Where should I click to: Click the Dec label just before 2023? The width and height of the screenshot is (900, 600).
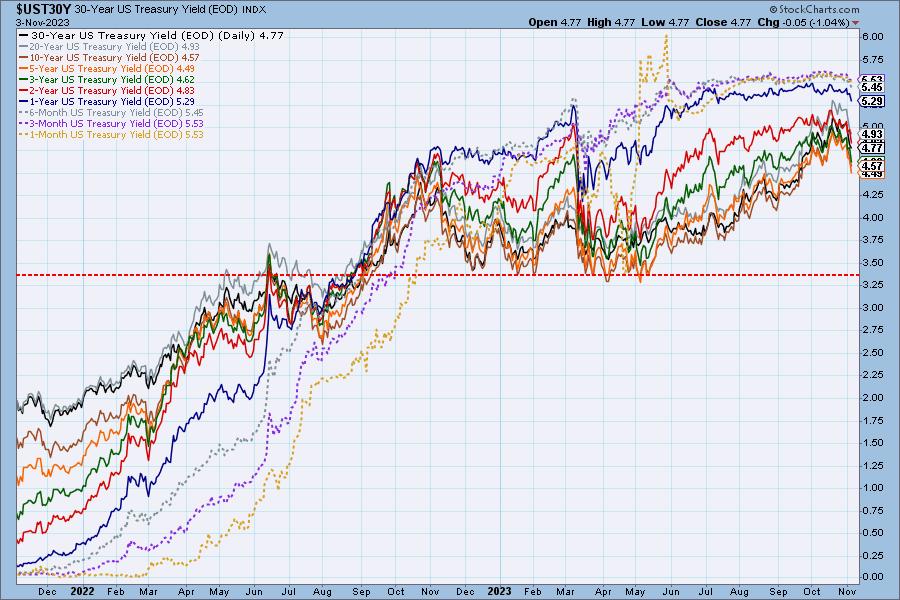click(465, 591)
